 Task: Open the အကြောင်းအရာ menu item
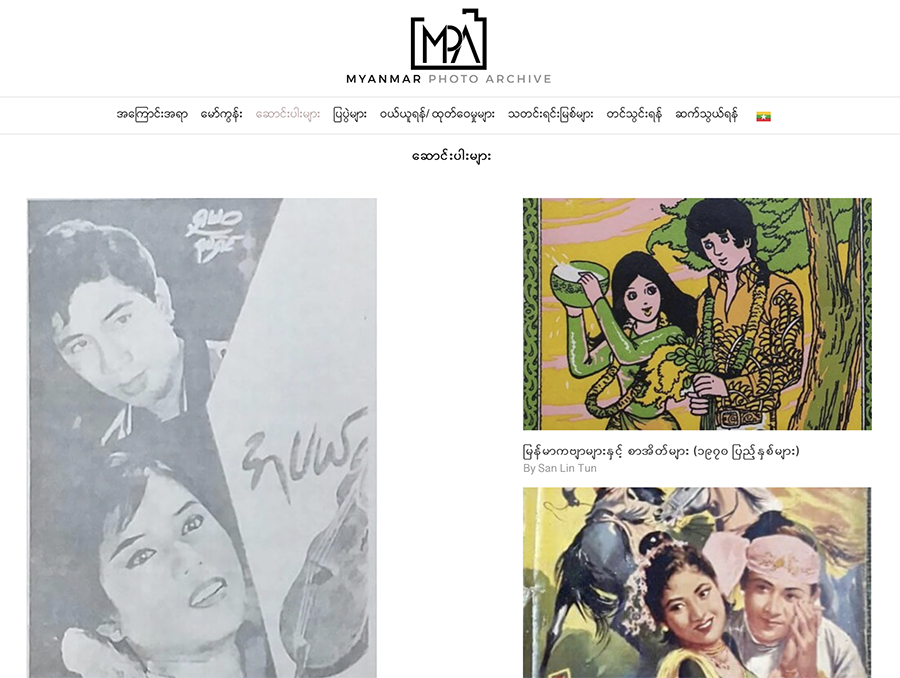click(x=152, y=115)
